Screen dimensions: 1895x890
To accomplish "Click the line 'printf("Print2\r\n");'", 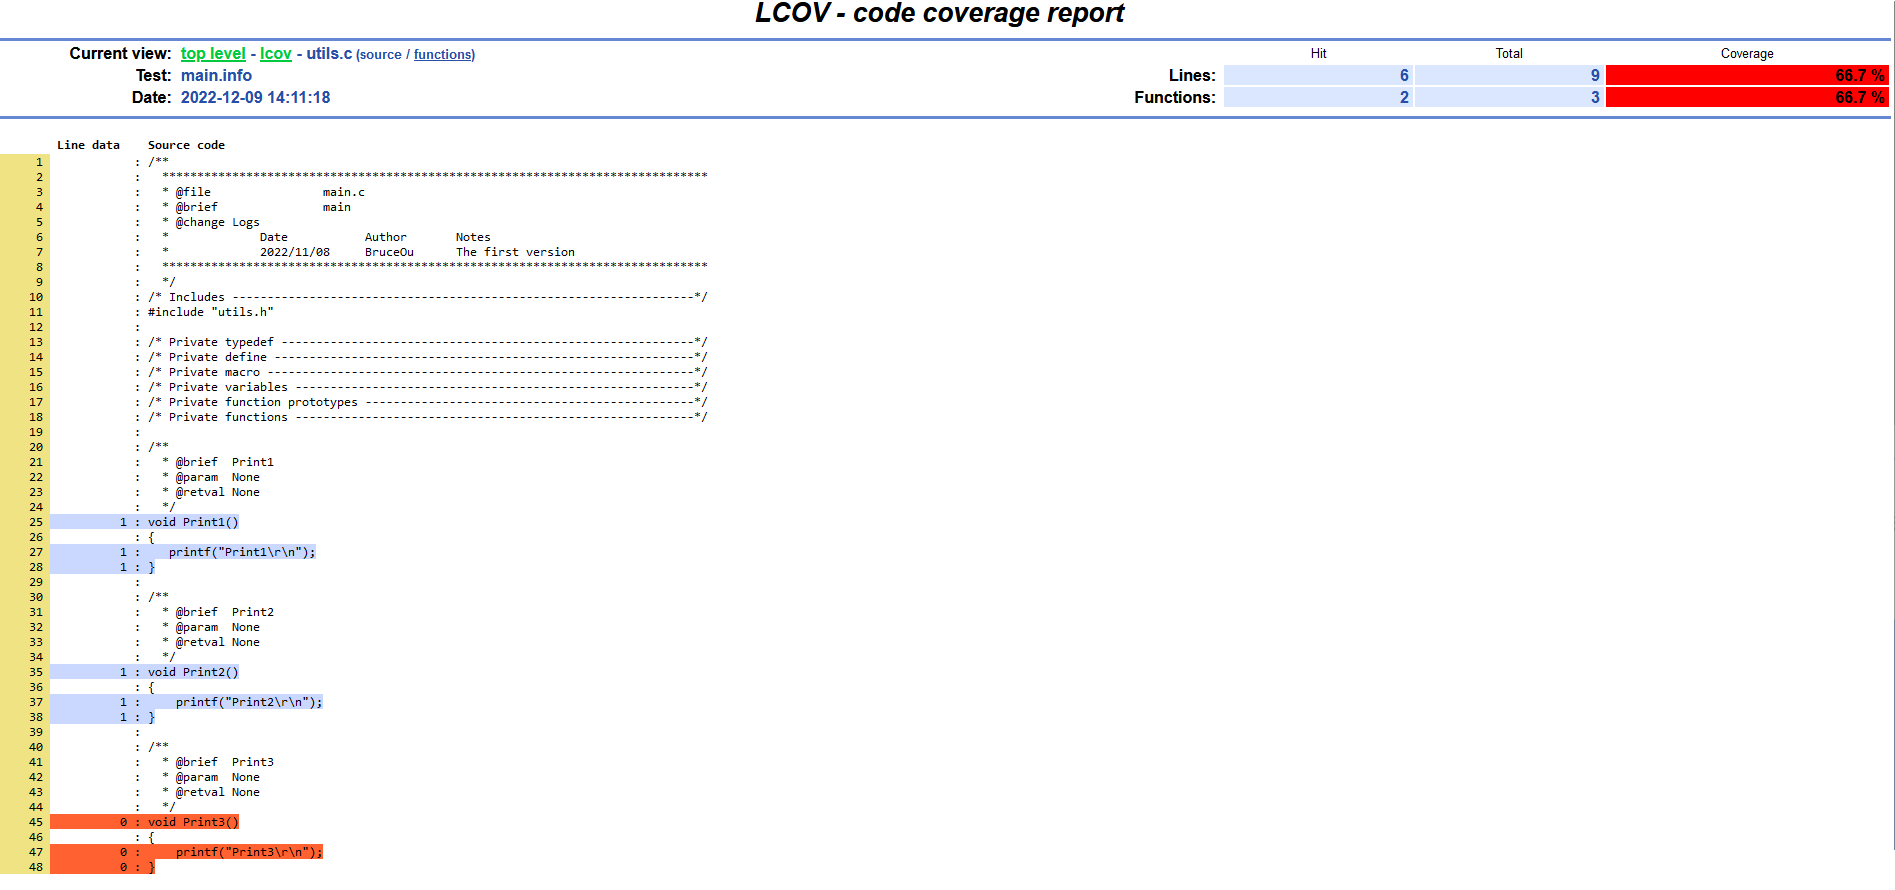I will tap(249, 703).
